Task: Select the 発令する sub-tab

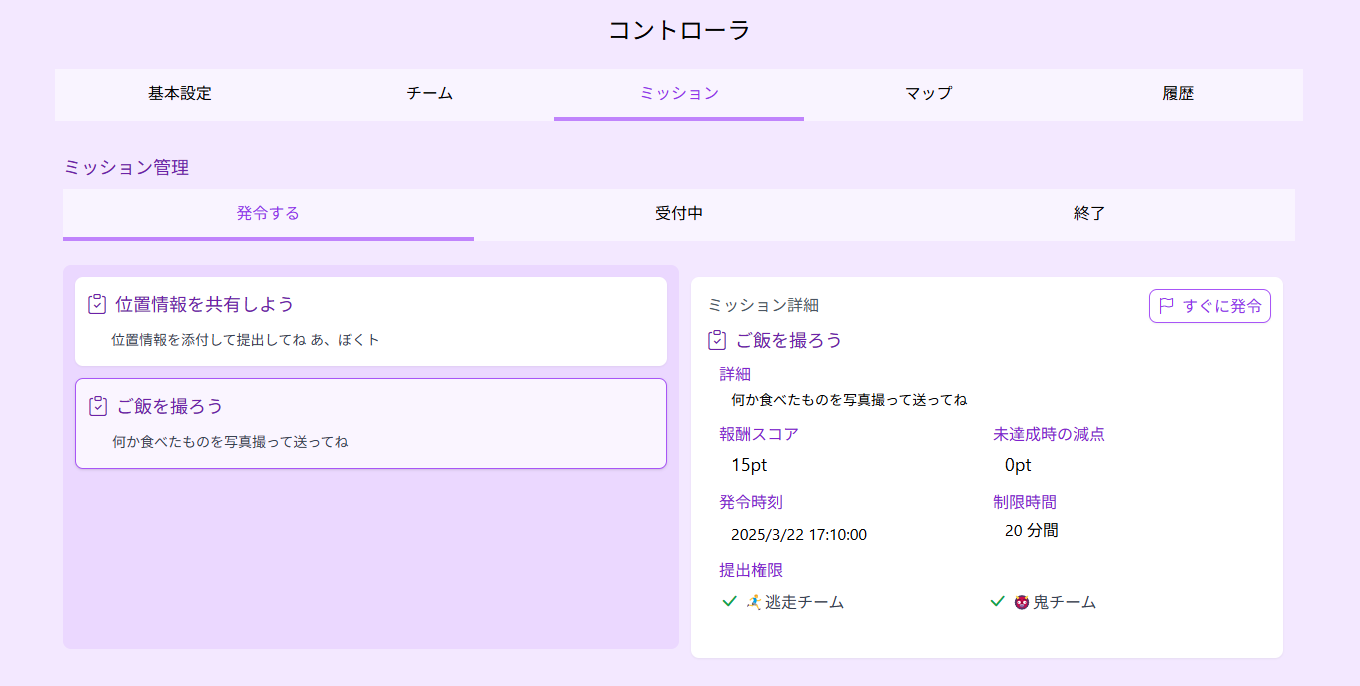Action: (x=268, y=214)
